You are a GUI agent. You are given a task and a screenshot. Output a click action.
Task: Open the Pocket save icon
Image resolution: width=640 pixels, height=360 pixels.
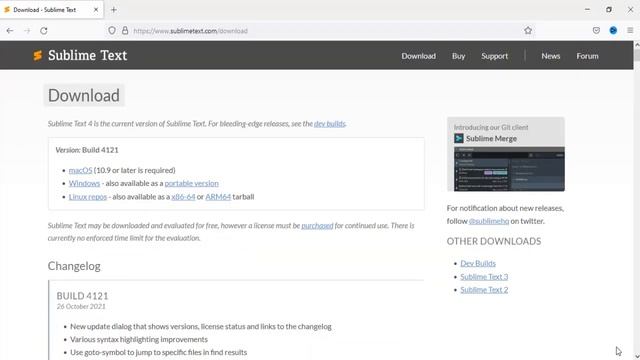[x=596, y=31]
